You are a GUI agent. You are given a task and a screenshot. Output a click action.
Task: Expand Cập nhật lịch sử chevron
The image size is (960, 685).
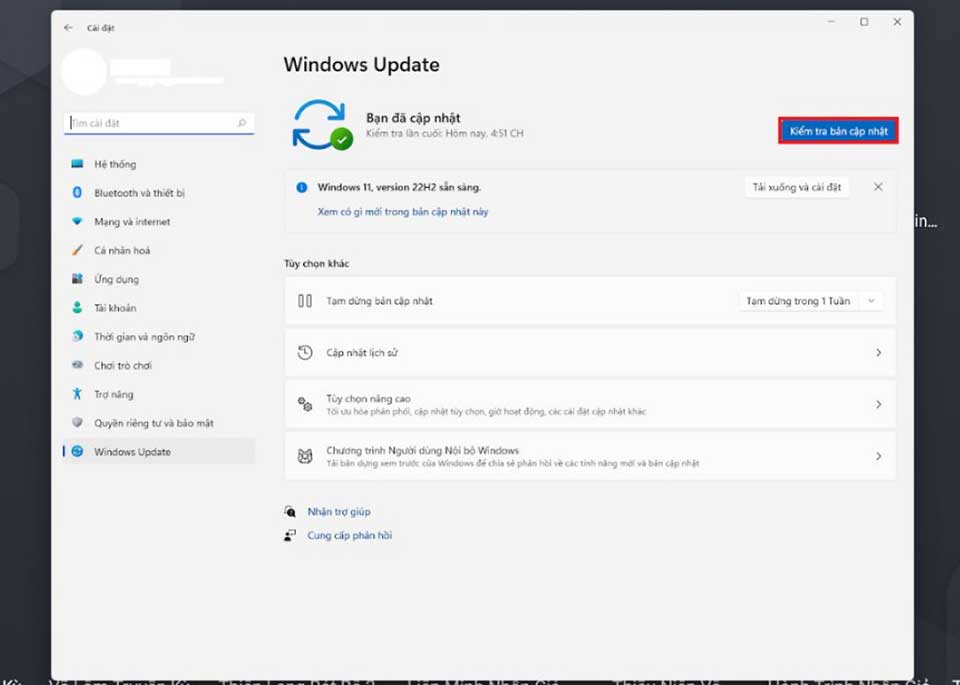tap(879, 353)
